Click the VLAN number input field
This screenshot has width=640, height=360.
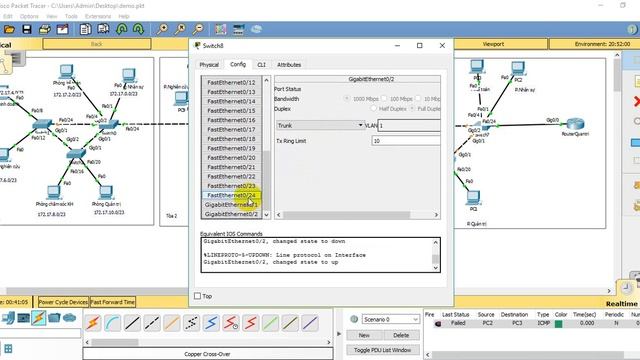(409, 125)
